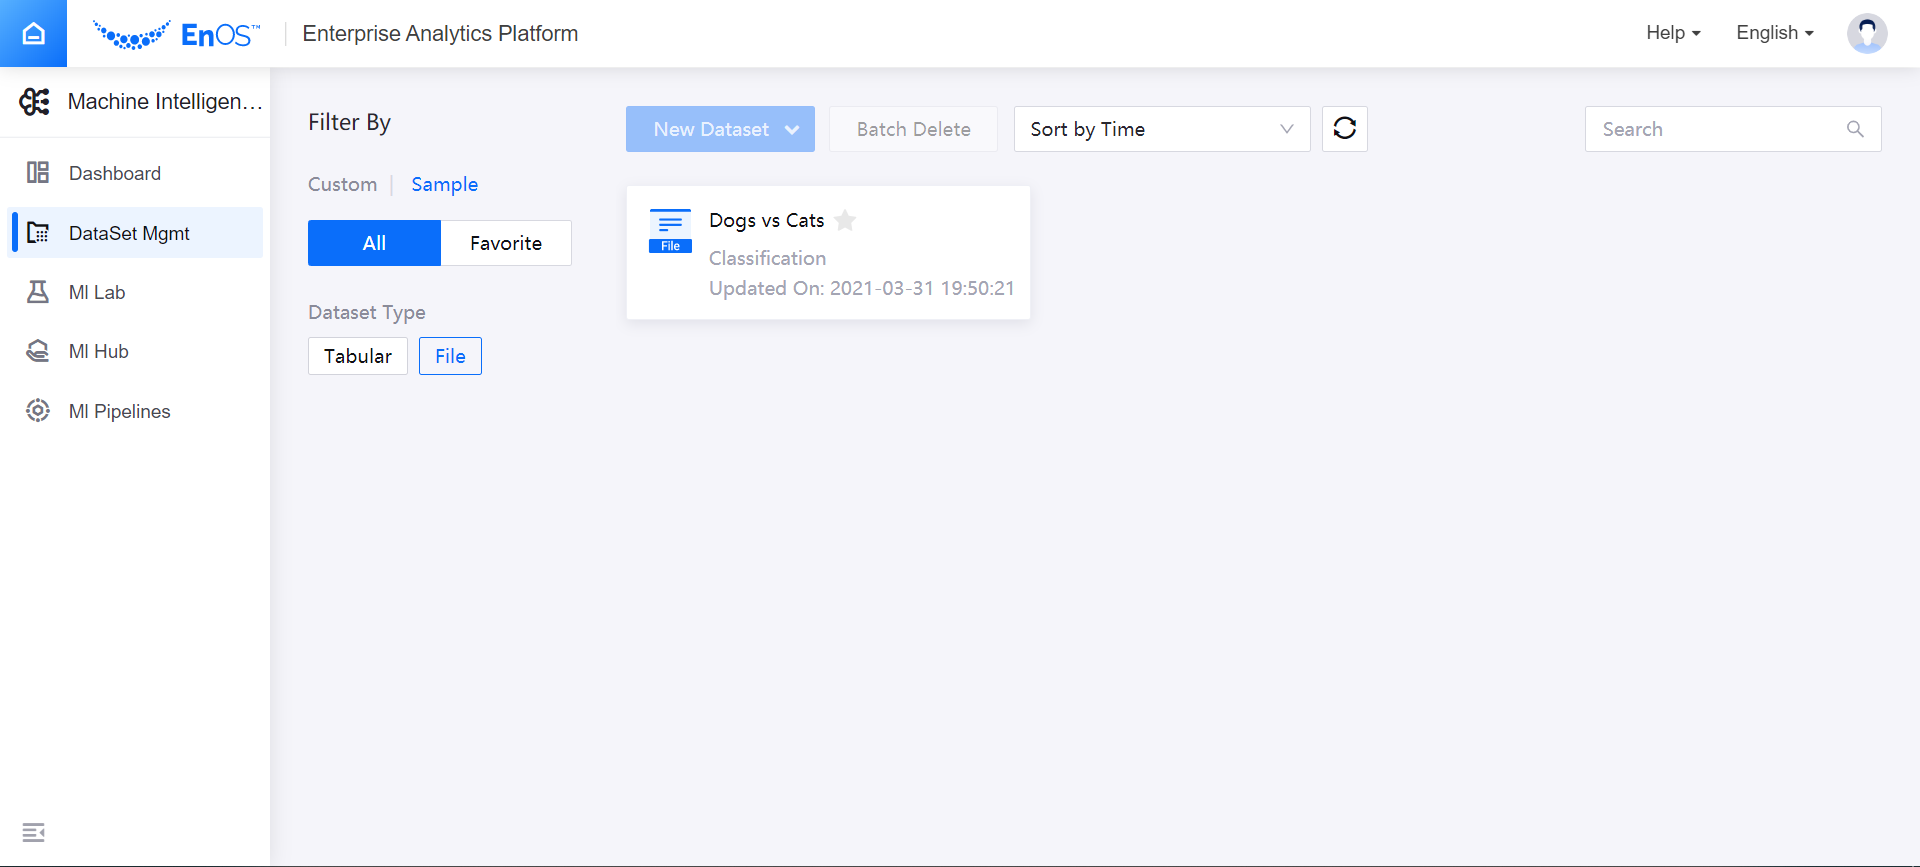
Task: Switch to the Custom datasets tab
Action: point(342,184)
